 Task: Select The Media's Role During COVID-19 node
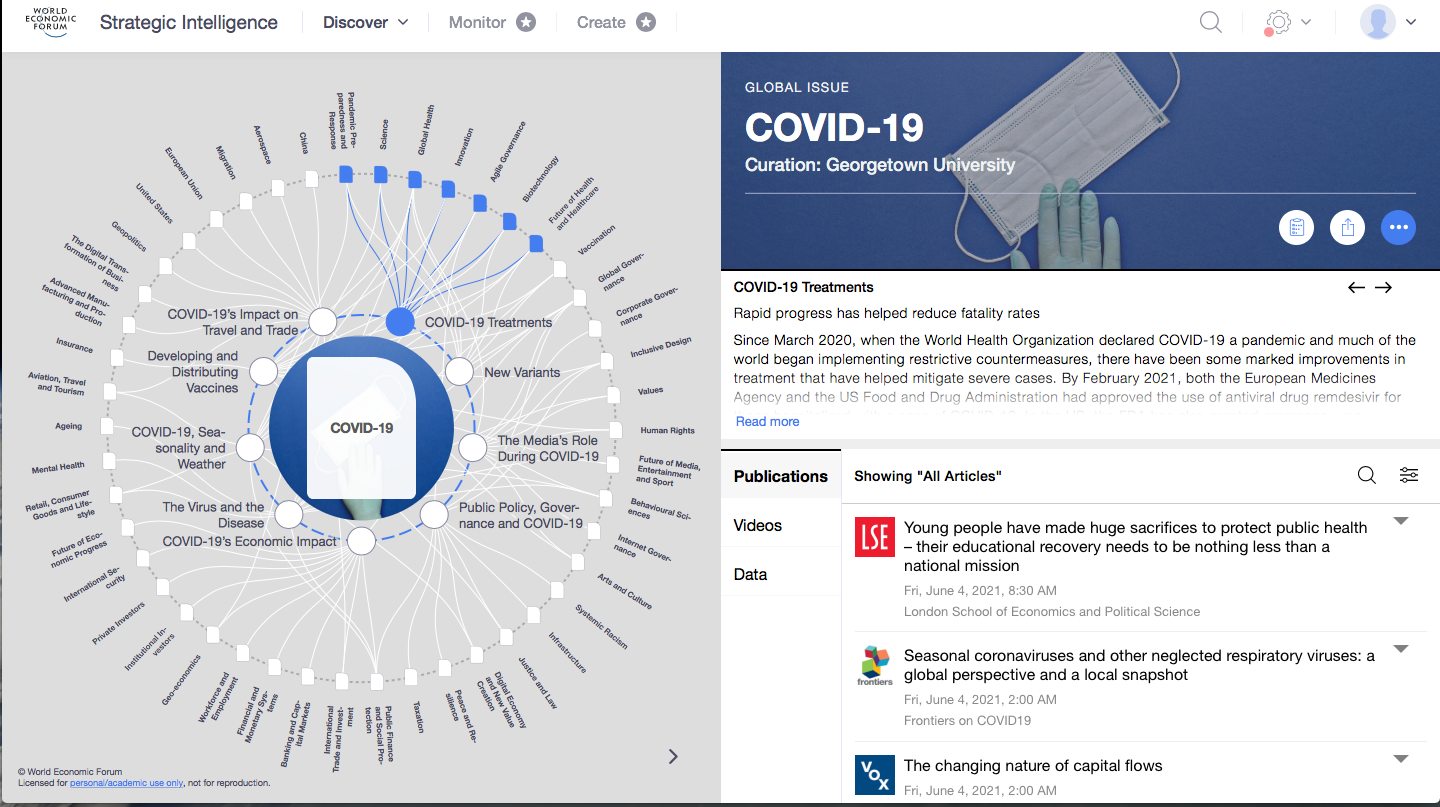point(473,447)
